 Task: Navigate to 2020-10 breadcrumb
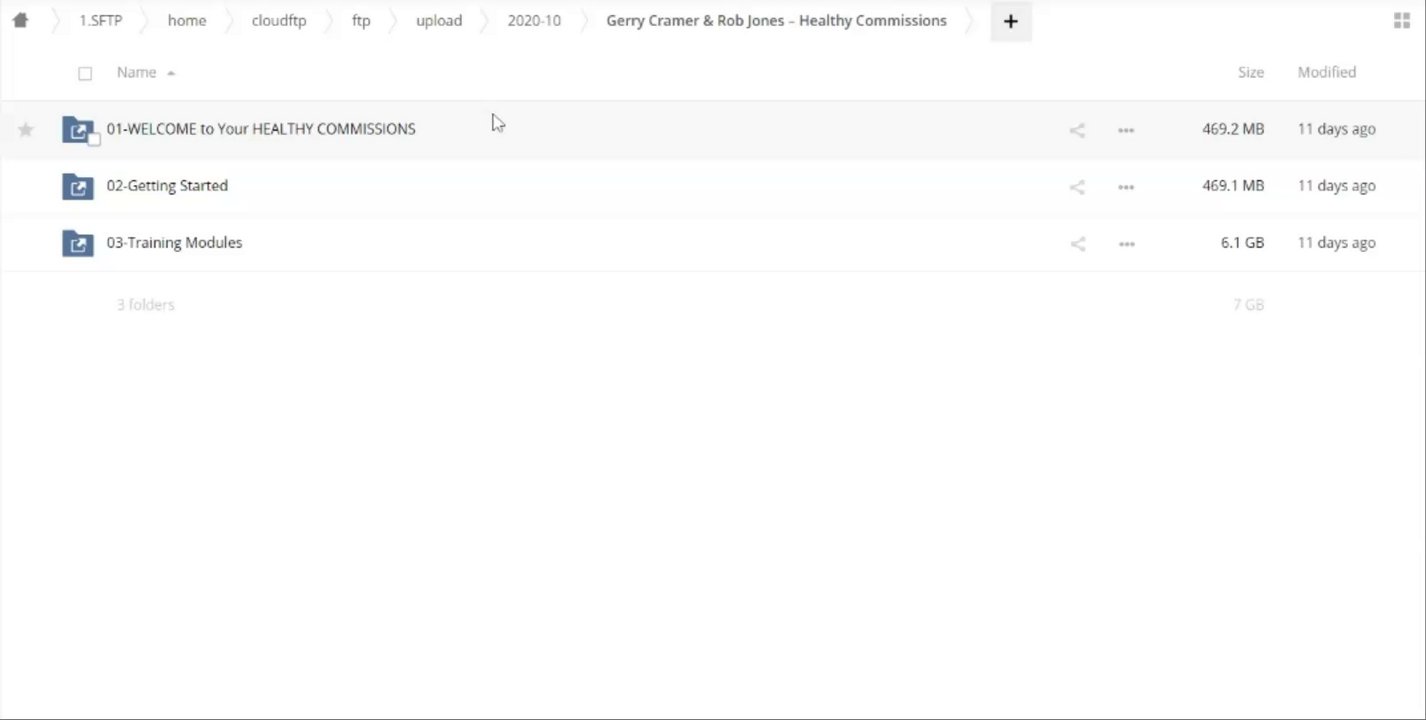[534, 20]
